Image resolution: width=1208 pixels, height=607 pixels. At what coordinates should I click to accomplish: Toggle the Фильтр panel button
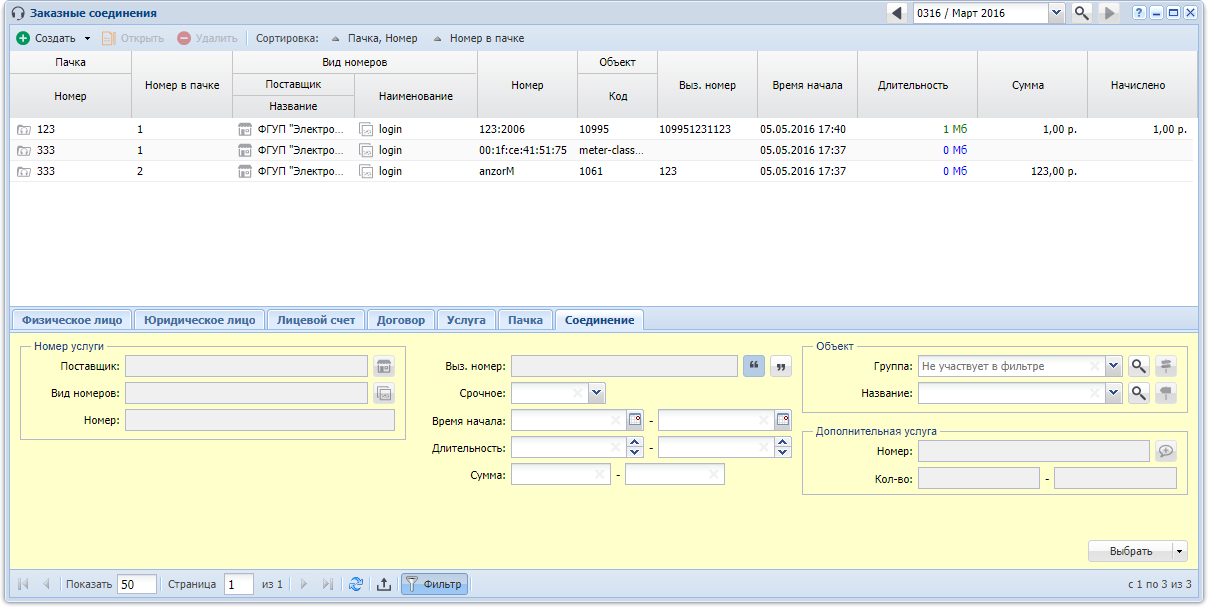click(x=434, y=585)
